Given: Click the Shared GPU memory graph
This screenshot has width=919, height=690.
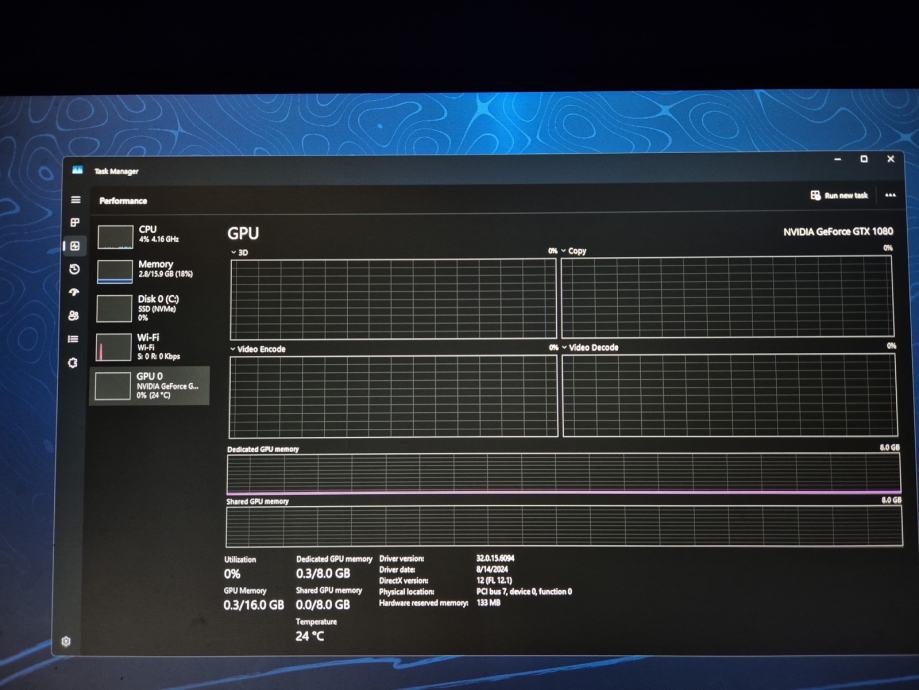Looking at the screenshot, I should pos(564,526).
